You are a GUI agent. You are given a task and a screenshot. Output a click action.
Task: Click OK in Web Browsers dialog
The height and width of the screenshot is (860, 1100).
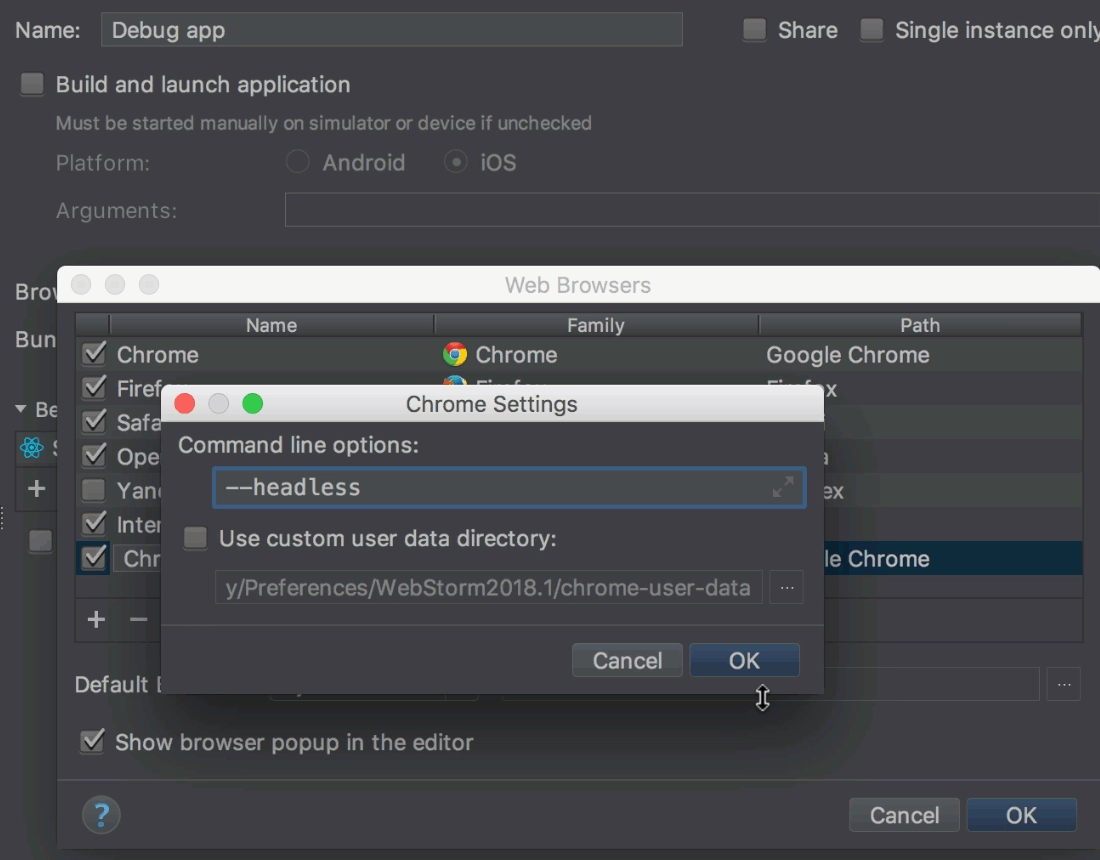pyautogui.click(x=1021, y=815)
